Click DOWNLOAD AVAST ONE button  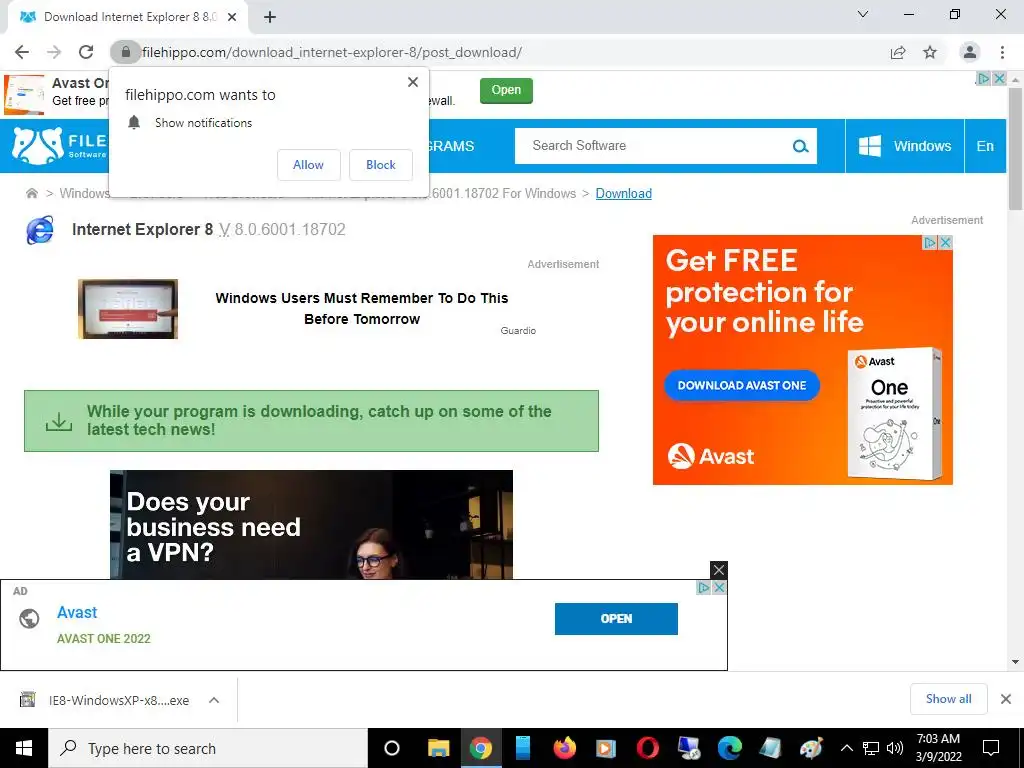(742, 385)
